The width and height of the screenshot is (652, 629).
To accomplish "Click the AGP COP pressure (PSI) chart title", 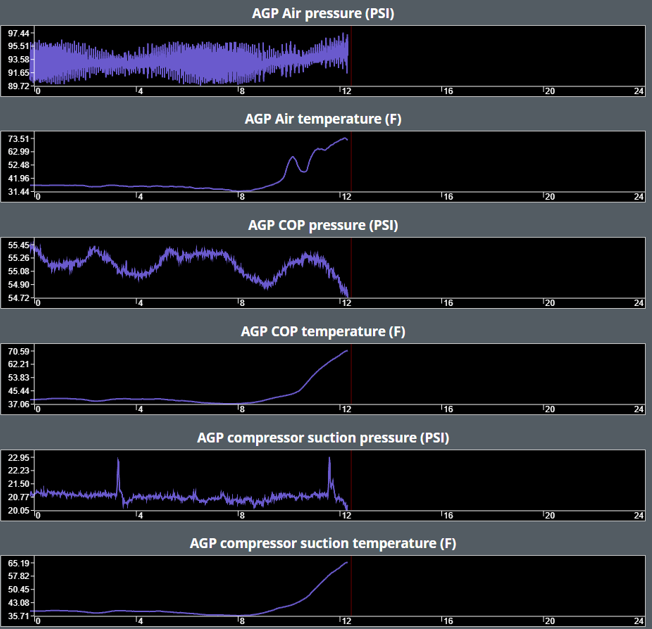I will coord(325,225).
